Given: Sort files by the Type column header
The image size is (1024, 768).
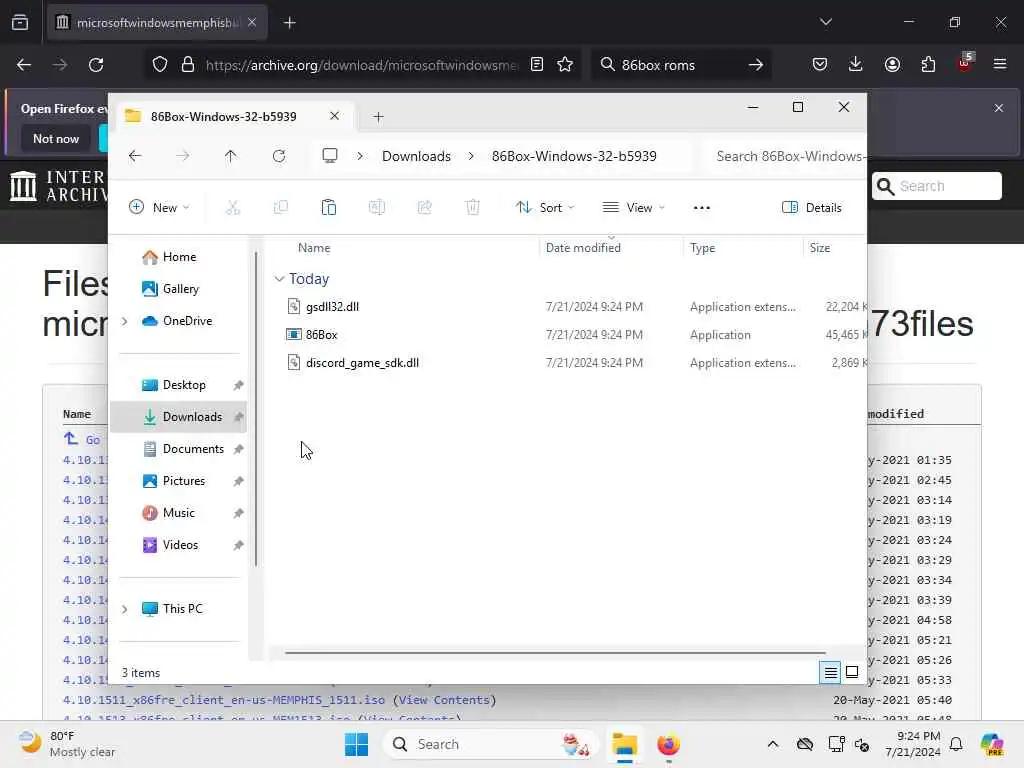Looking at the screenshot, I should tap(703, 248).
